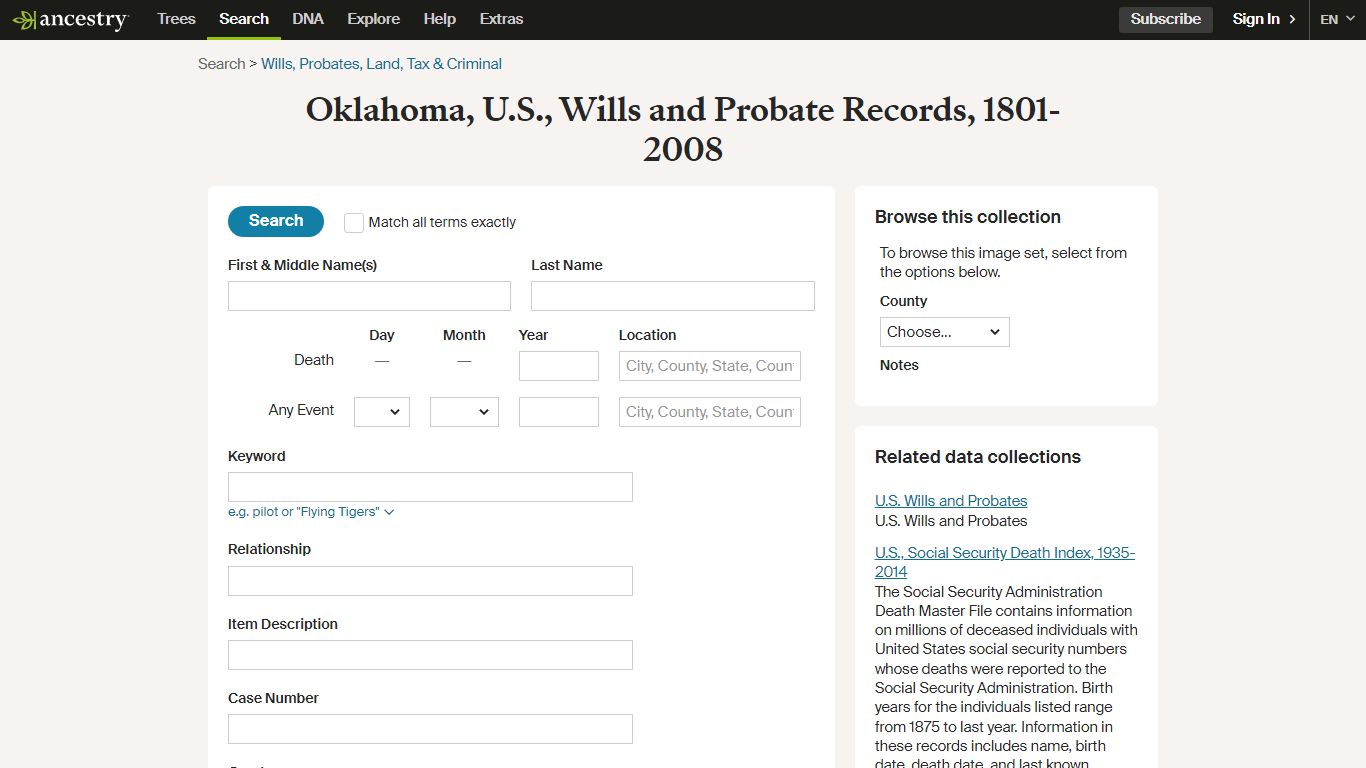Expand the e.g. pilot or "Flying Tigers" hint
Viewport: 1366px width, 768px height.
(311, 512)
